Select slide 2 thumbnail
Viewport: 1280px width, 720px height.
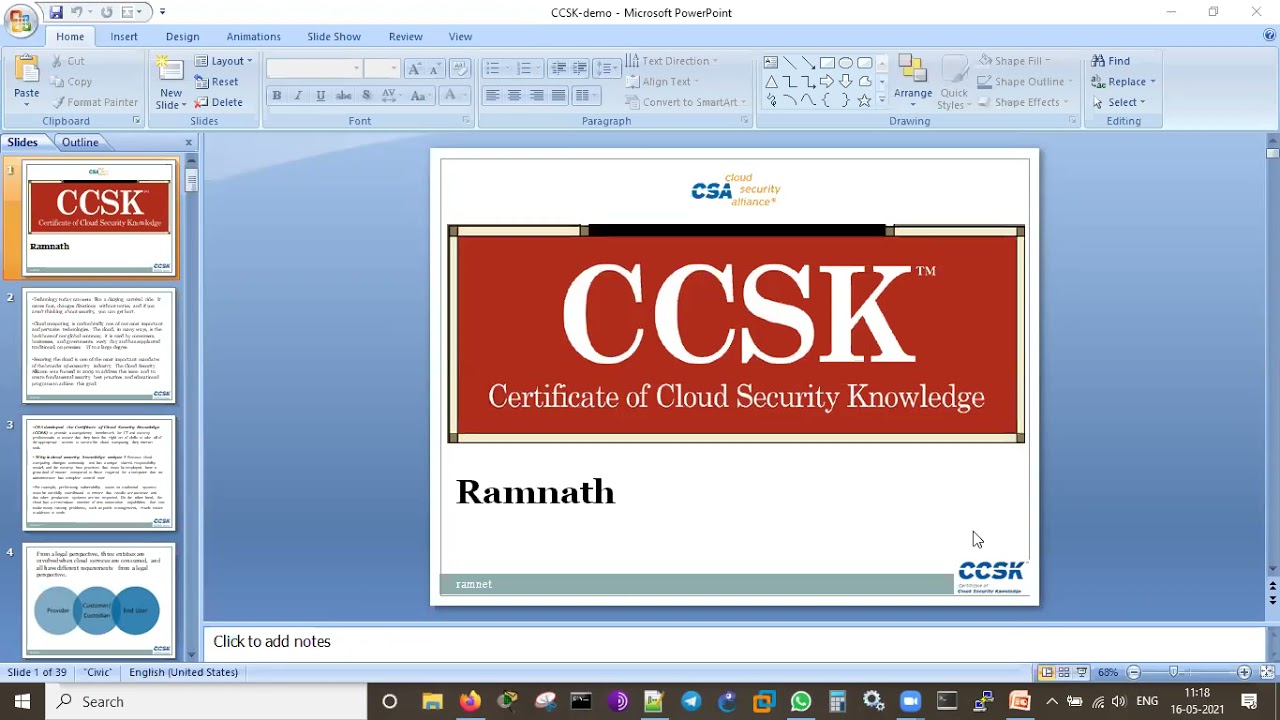tap(99, 345)
